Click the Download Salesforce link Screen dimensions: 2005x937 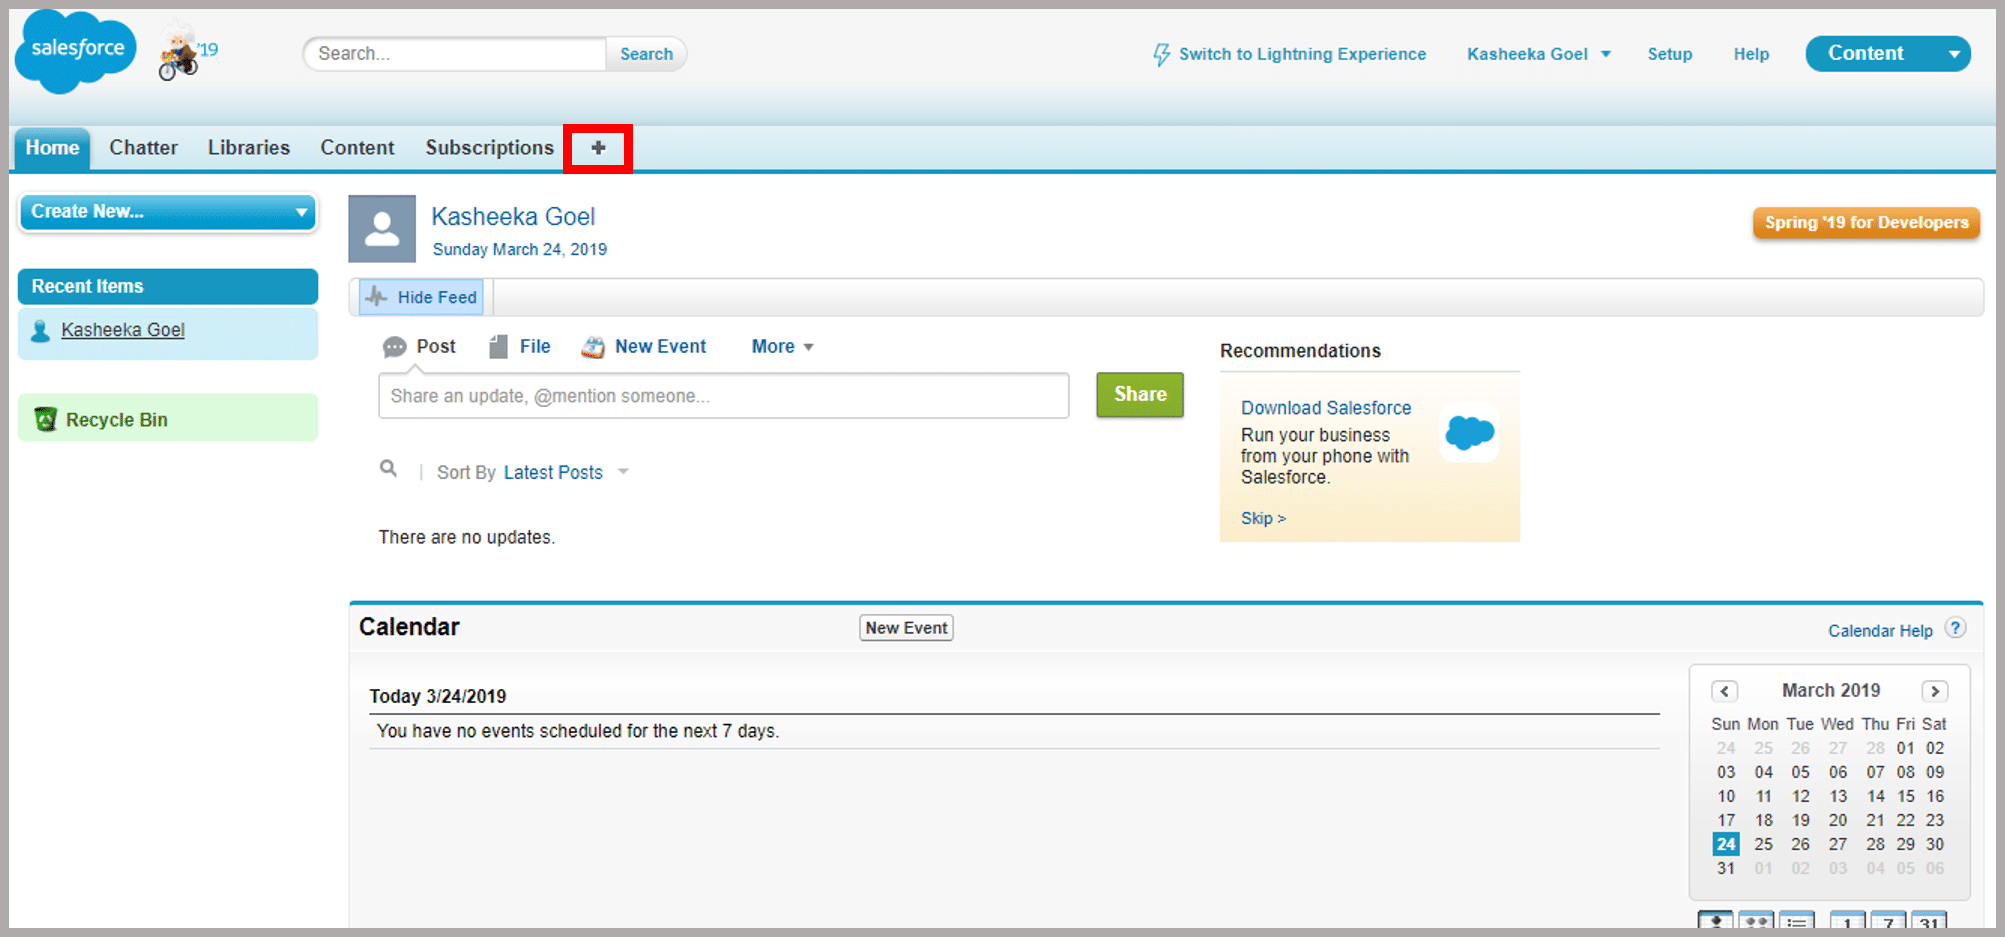point(1326,408)
